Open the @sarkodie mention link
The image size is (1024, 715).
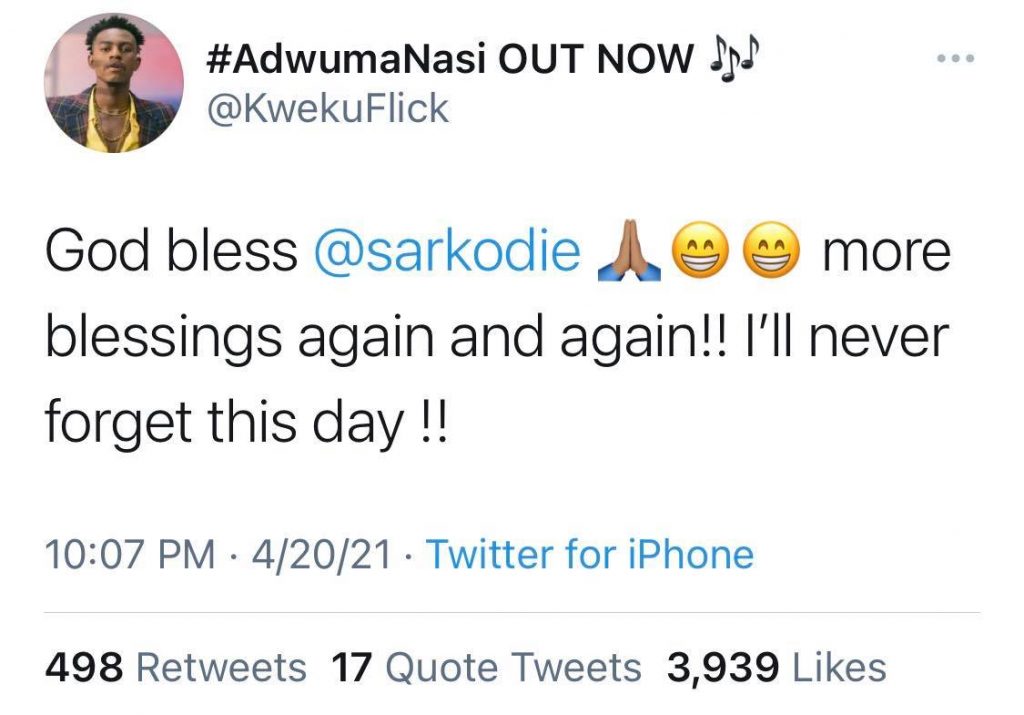(446, 251)
